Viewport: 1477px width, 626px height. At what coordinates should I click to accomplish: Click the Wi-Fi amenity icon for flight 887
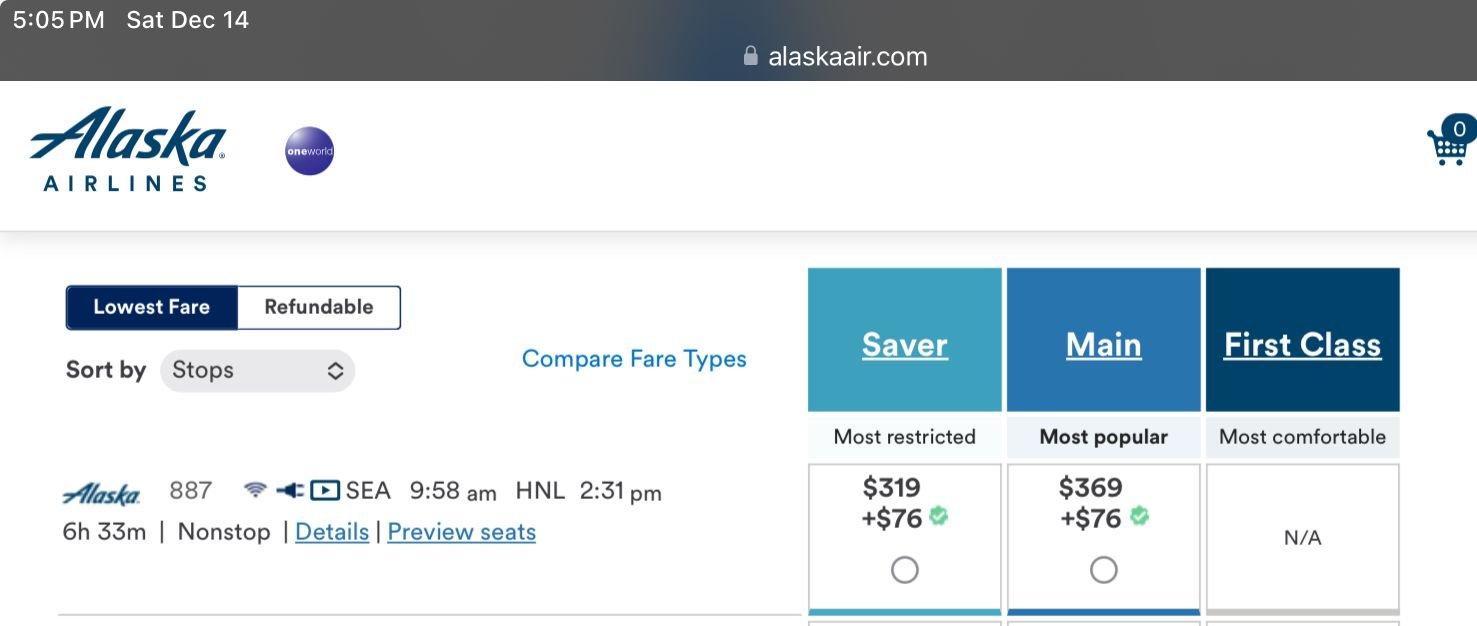[256, 490]
